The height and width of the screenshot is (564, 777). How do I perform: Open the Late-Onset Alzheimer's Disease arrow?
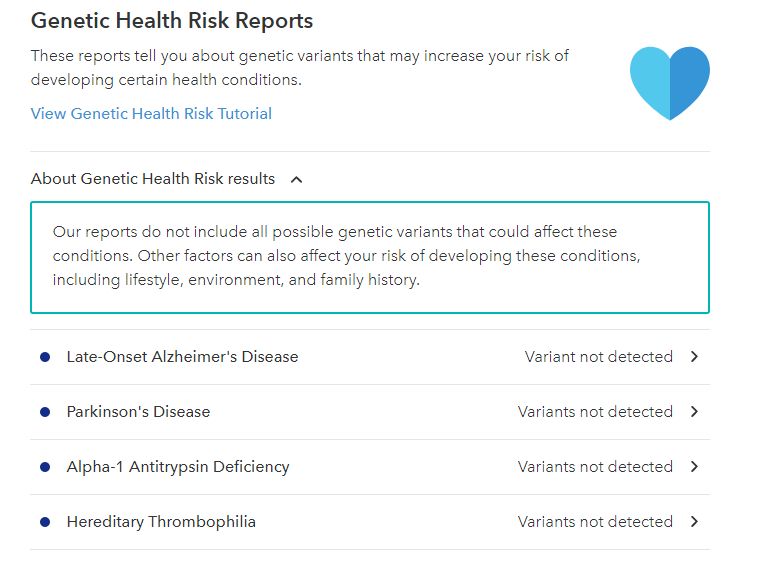pos(695,357)
